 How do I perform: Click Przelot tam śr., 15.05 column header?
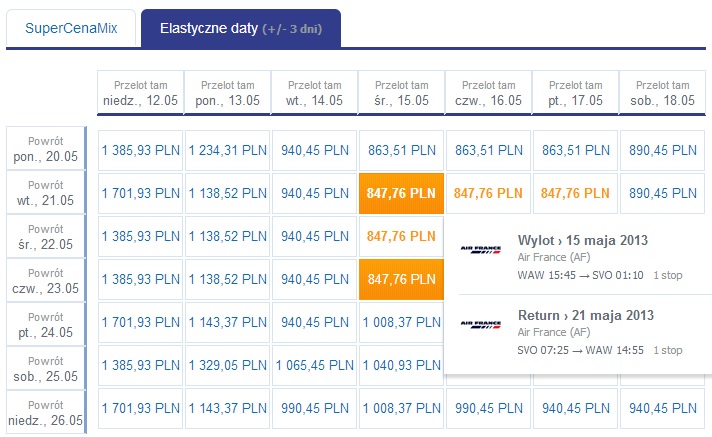(401, 93)
